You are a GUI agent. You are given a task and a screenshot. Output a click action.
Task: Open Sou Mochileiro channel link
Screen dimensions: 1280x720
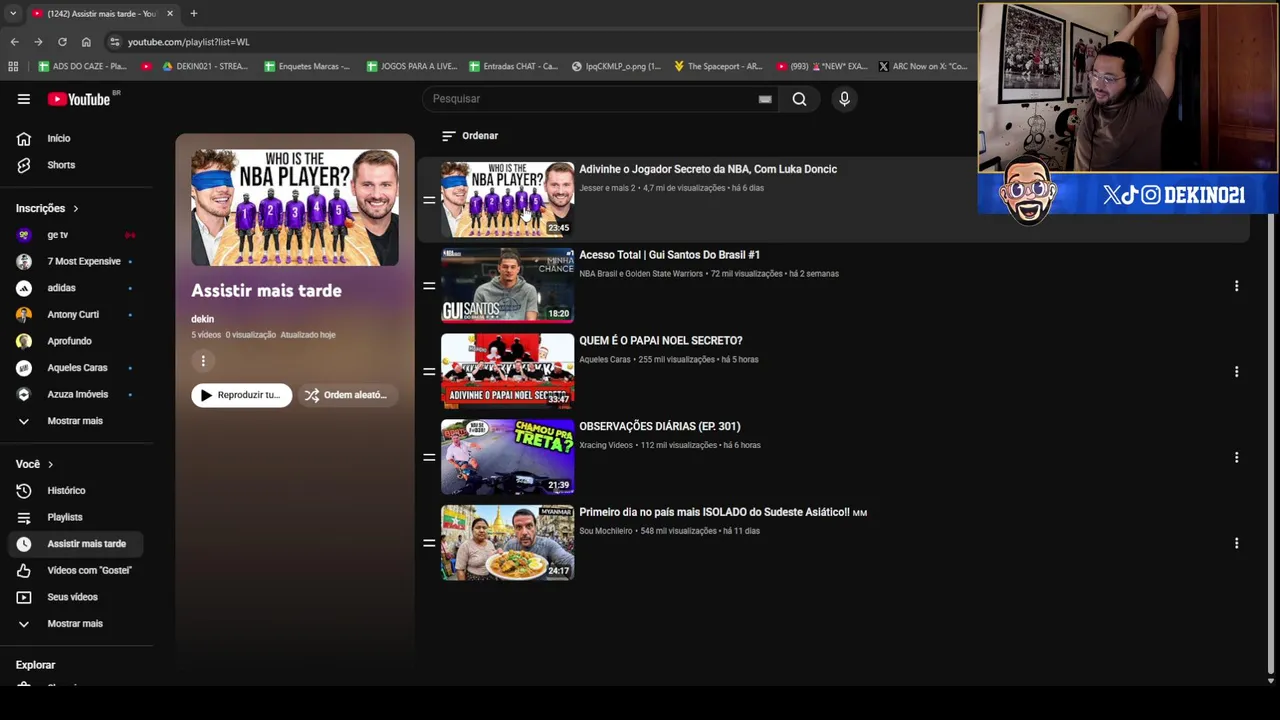(606, 531)
